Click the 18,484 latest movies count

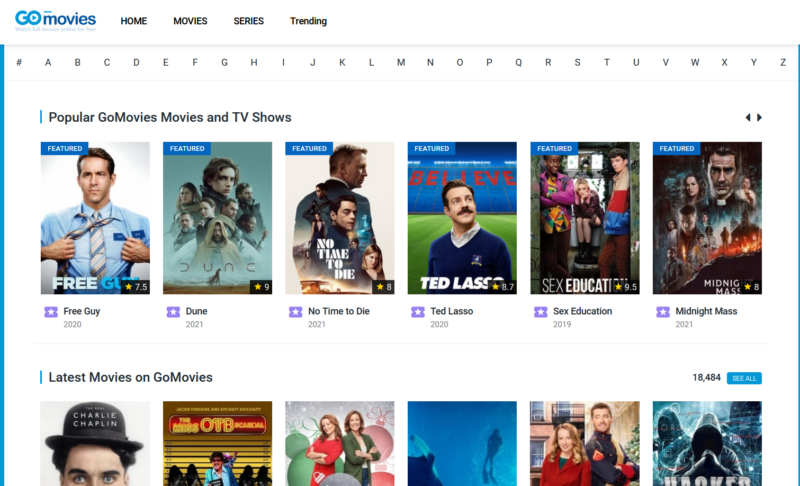pyautogui.click(x=707, y=378)
